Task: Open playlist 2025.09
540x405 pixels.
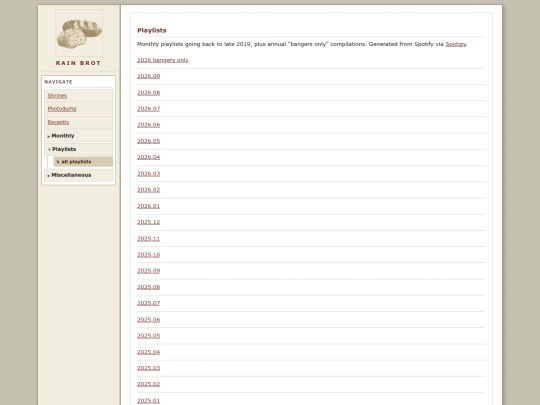Action: (x=148, y=271)
